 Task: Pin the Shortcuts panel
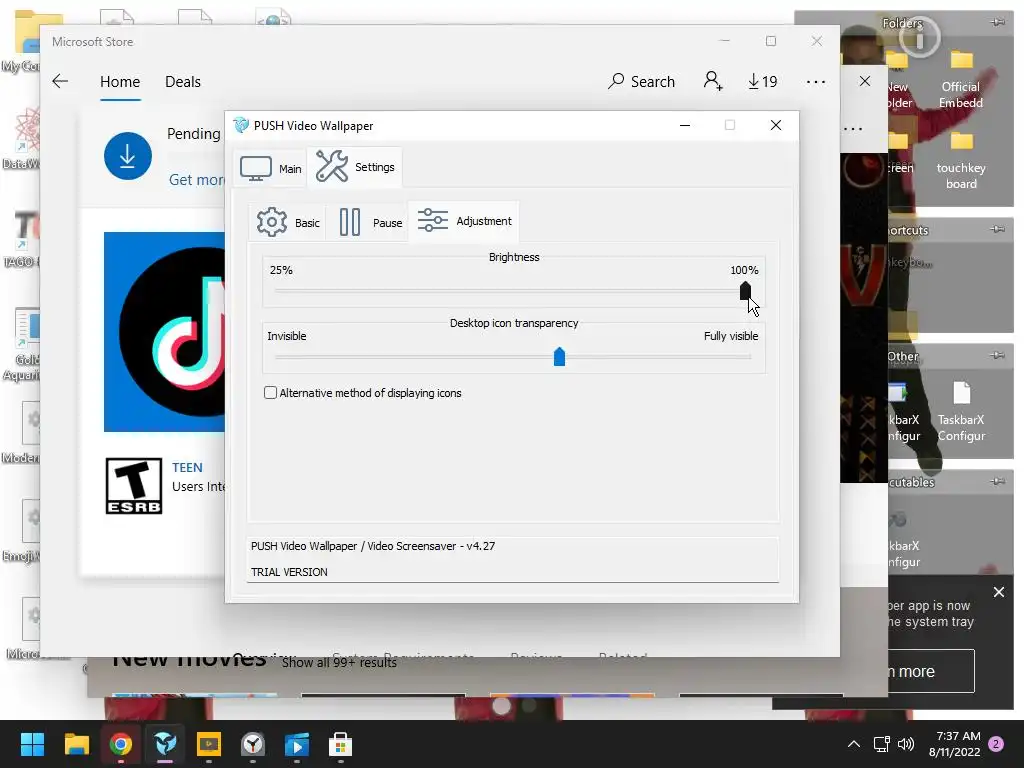(997, 229)
